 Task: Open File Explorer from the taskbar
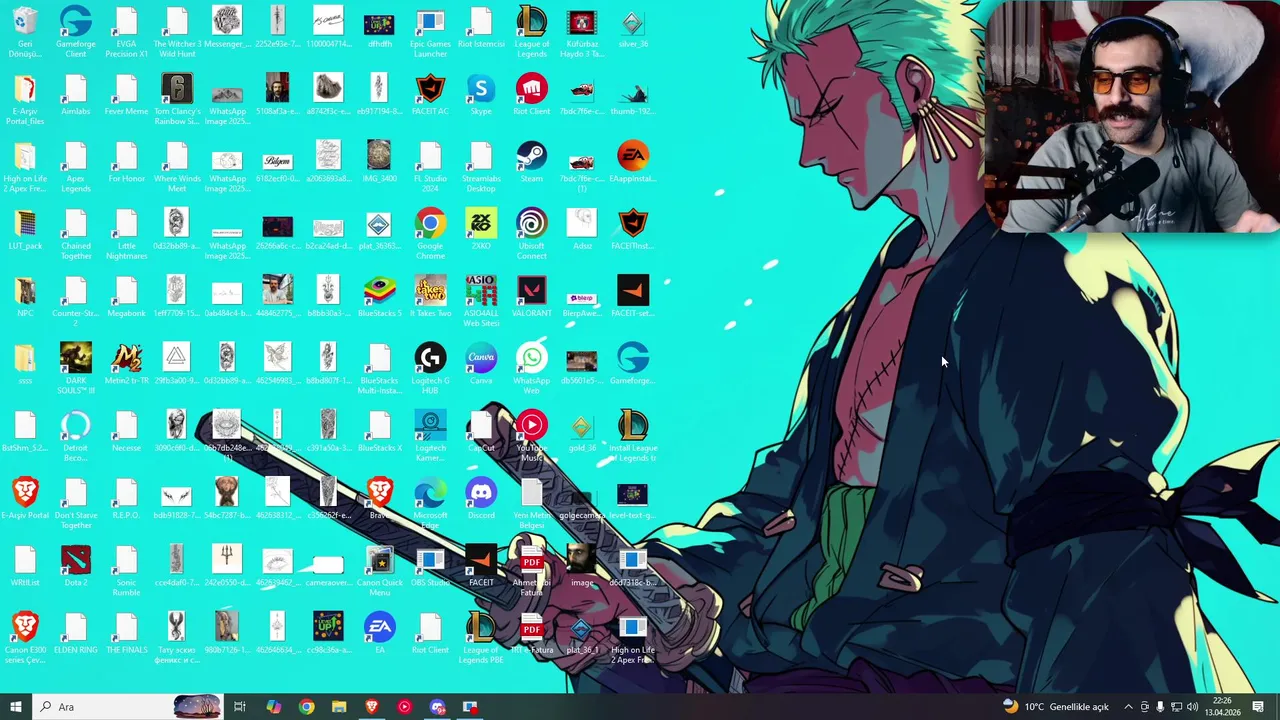(339, 707)
